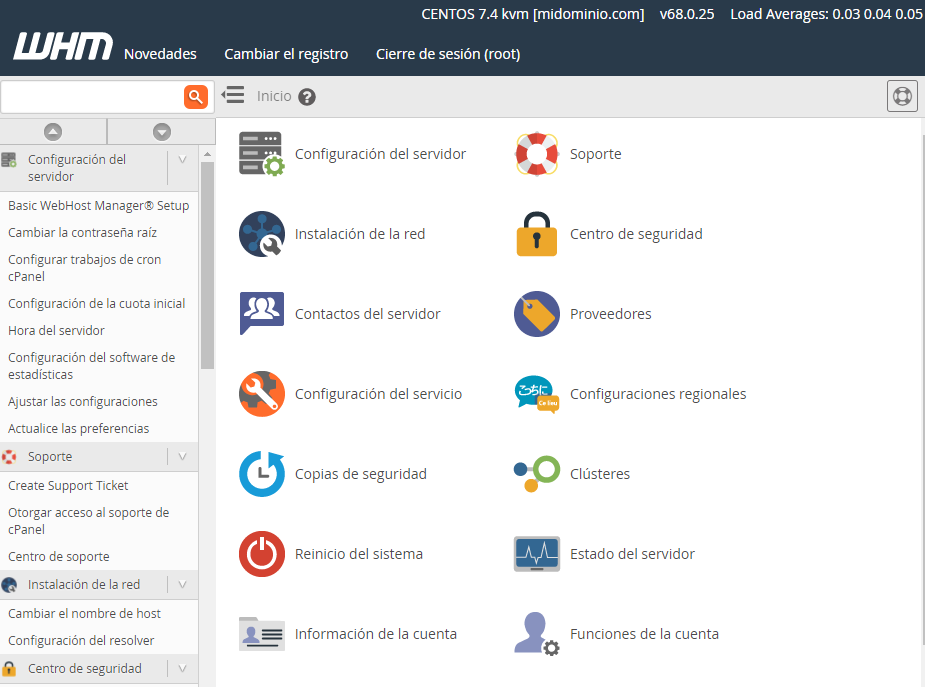Open the Estado del servidor monitor icon

point(536,554)
